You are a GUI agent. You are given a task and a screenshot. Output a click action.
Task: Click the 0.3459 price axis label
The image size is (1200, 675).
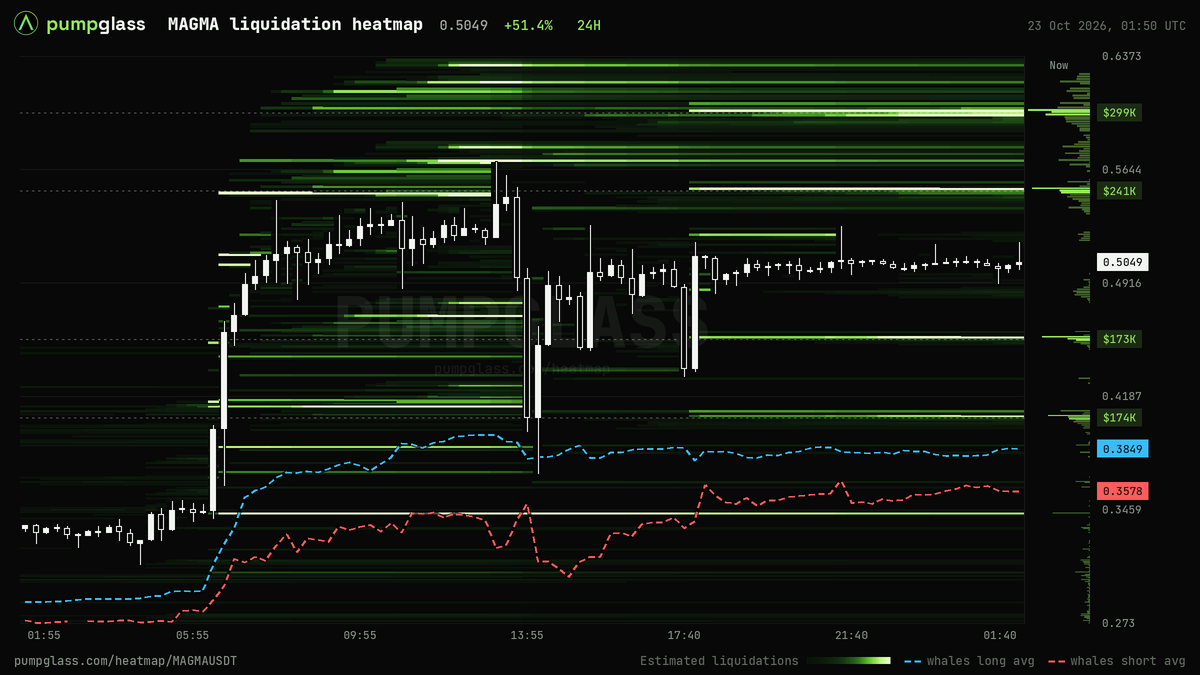tap(1121, 510)
